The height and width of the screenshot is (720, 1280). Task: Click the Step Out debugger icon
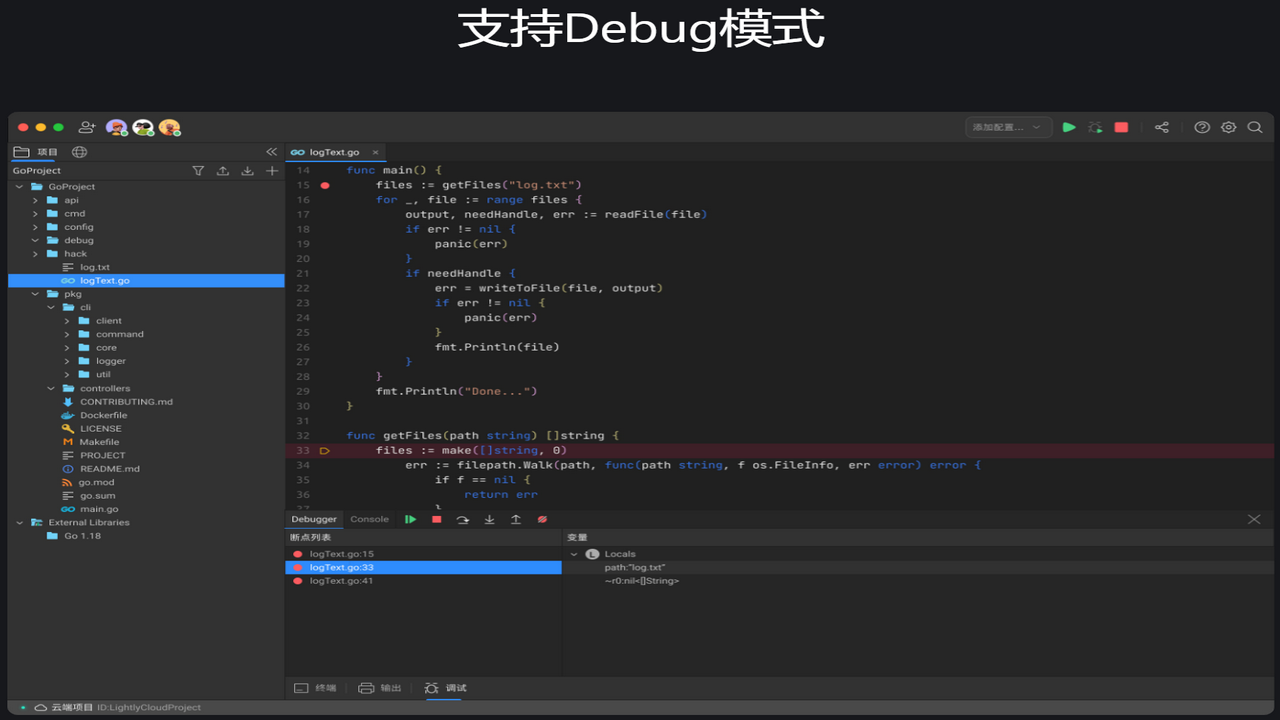(x=514, y=519)
